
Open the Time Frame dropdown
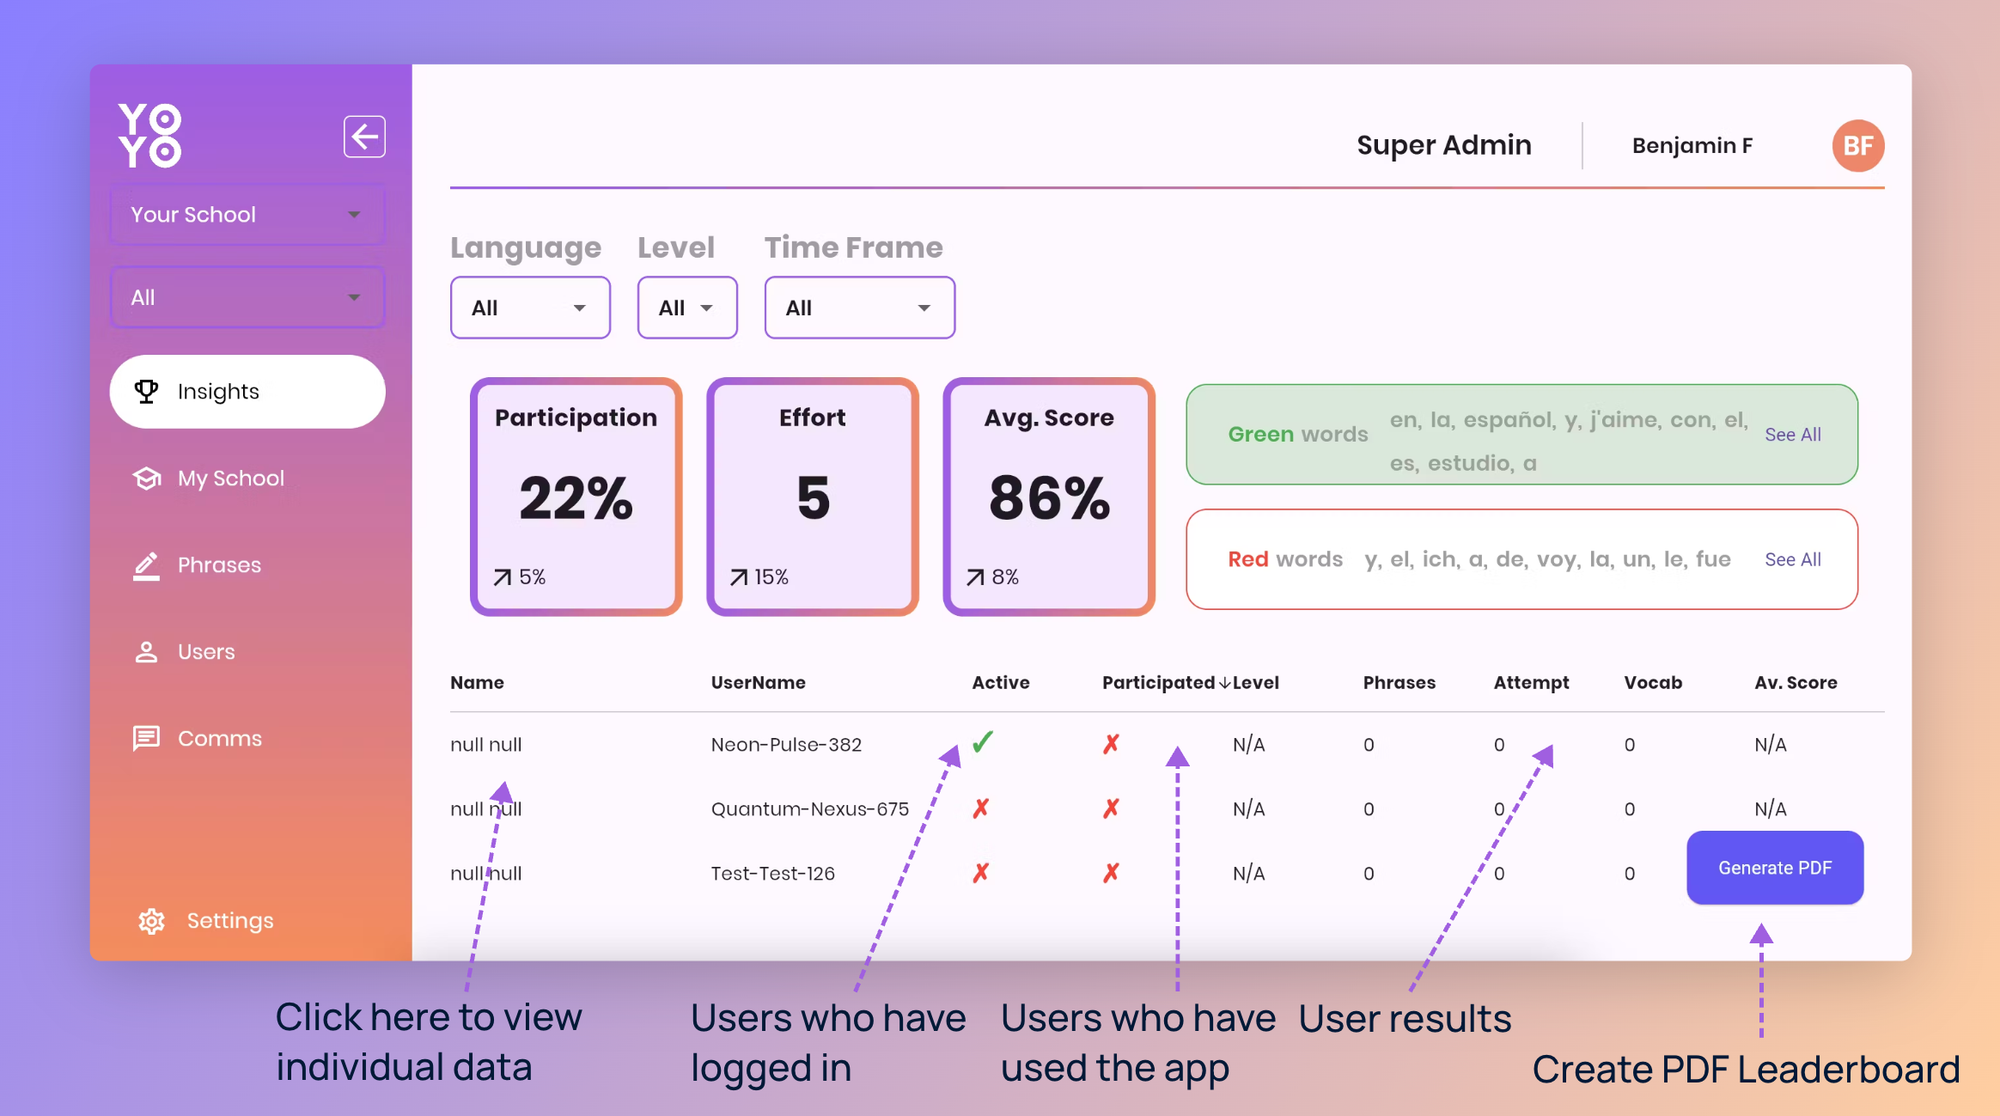coord(858,308)
